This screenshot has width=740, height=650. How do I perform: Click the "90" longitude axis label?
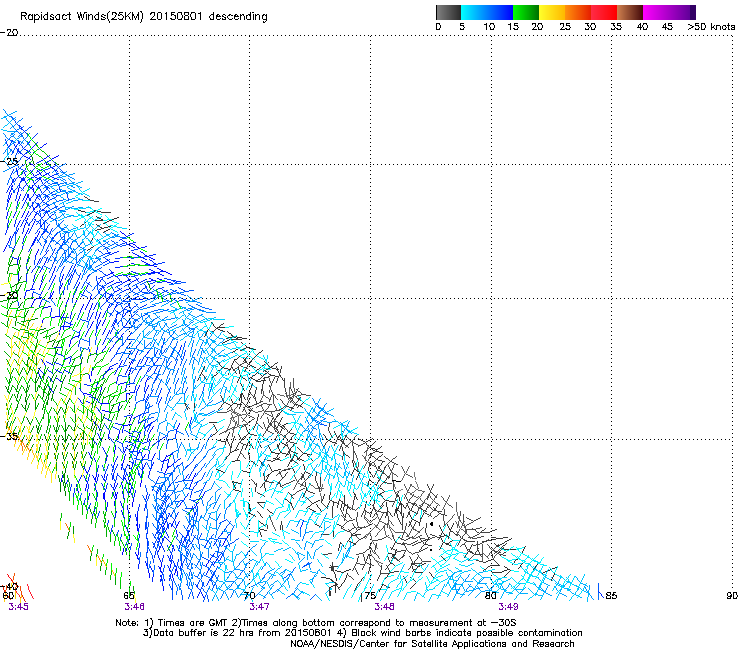click(x=732, y=596)
